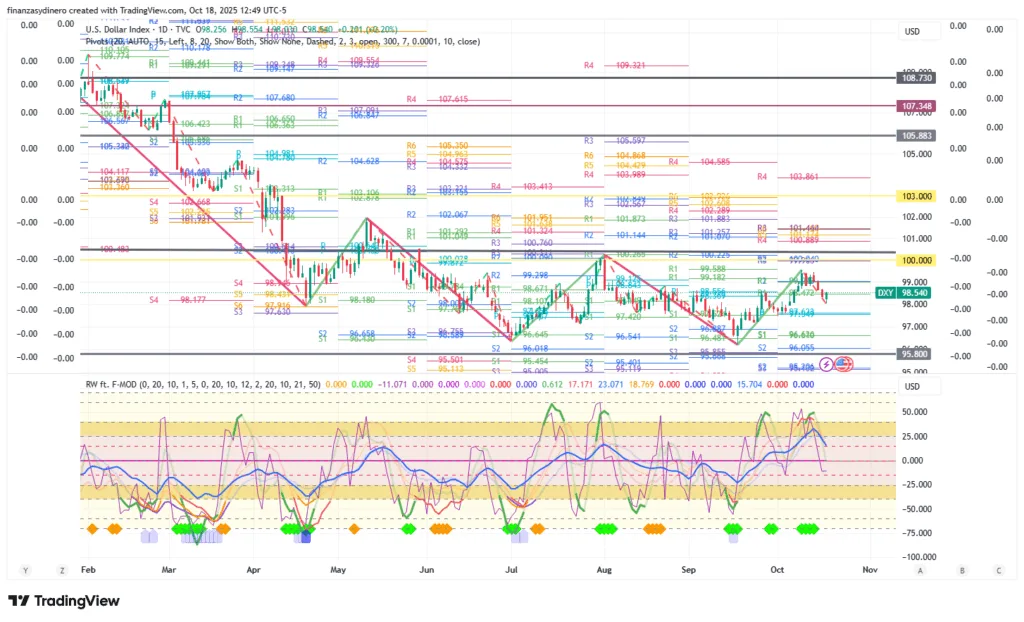The height and width of the screenshot is (622, 1024).
Task: Click the yellow 100.000 price level label
Action: 916,260
